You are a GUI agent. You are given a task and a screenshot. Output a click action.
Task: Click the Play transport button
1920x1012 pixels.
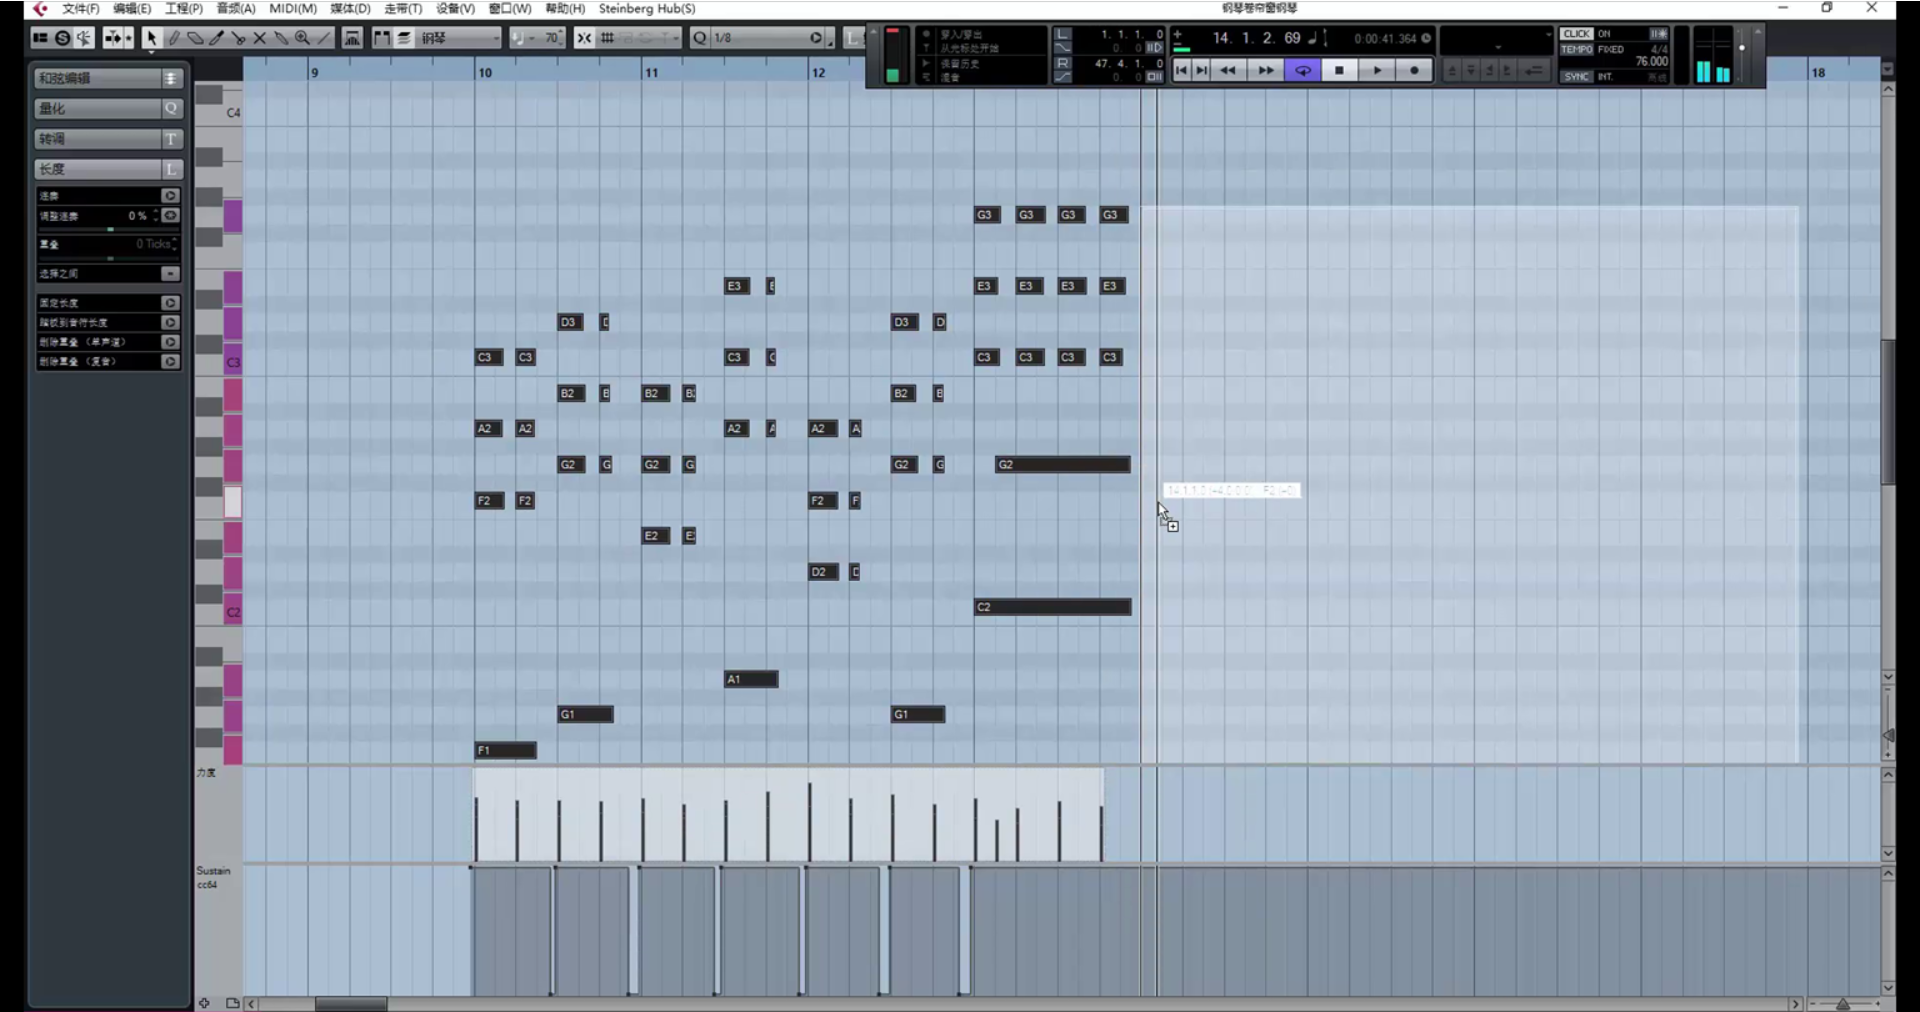click(x=1377, y=70)
